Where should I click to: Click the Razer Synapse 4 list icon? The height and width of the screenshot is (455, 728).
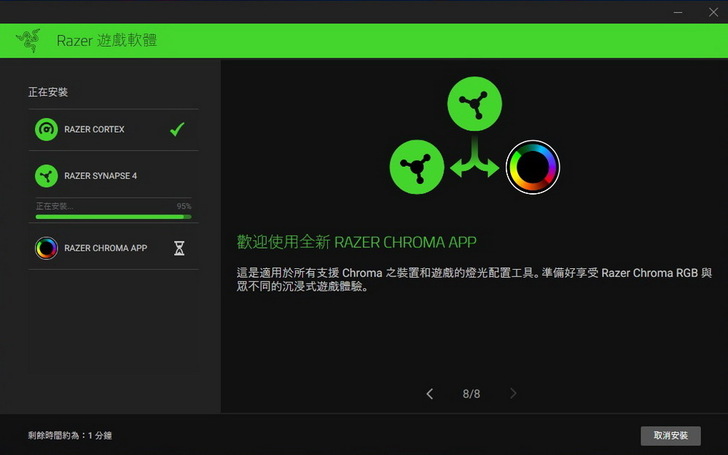(46, 176)
